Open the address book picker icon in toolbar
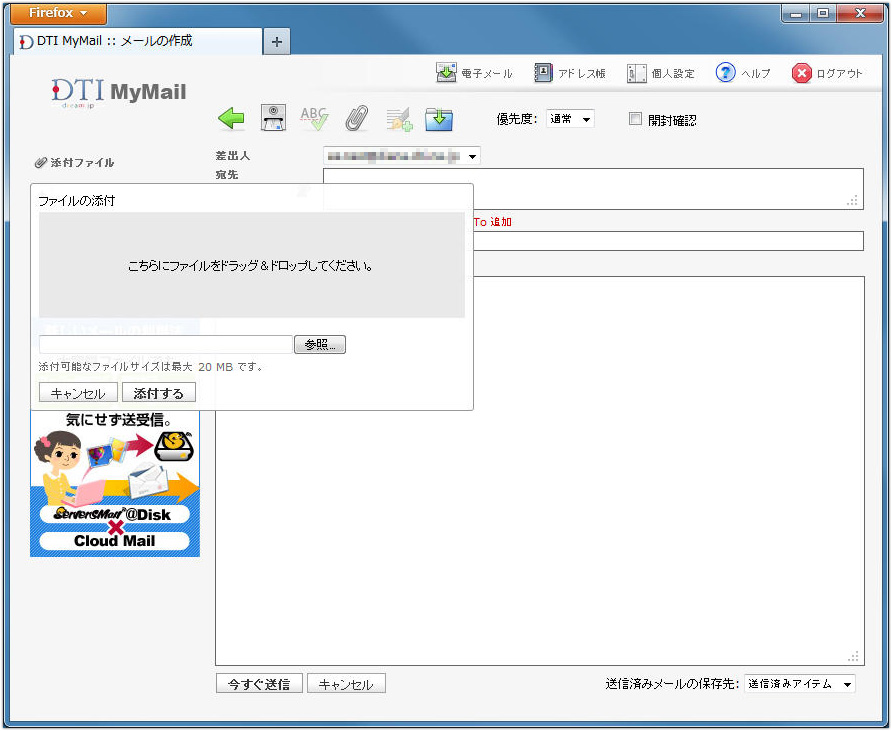The width and height of the screenshot is (892, 731). (x=273, y=119)
